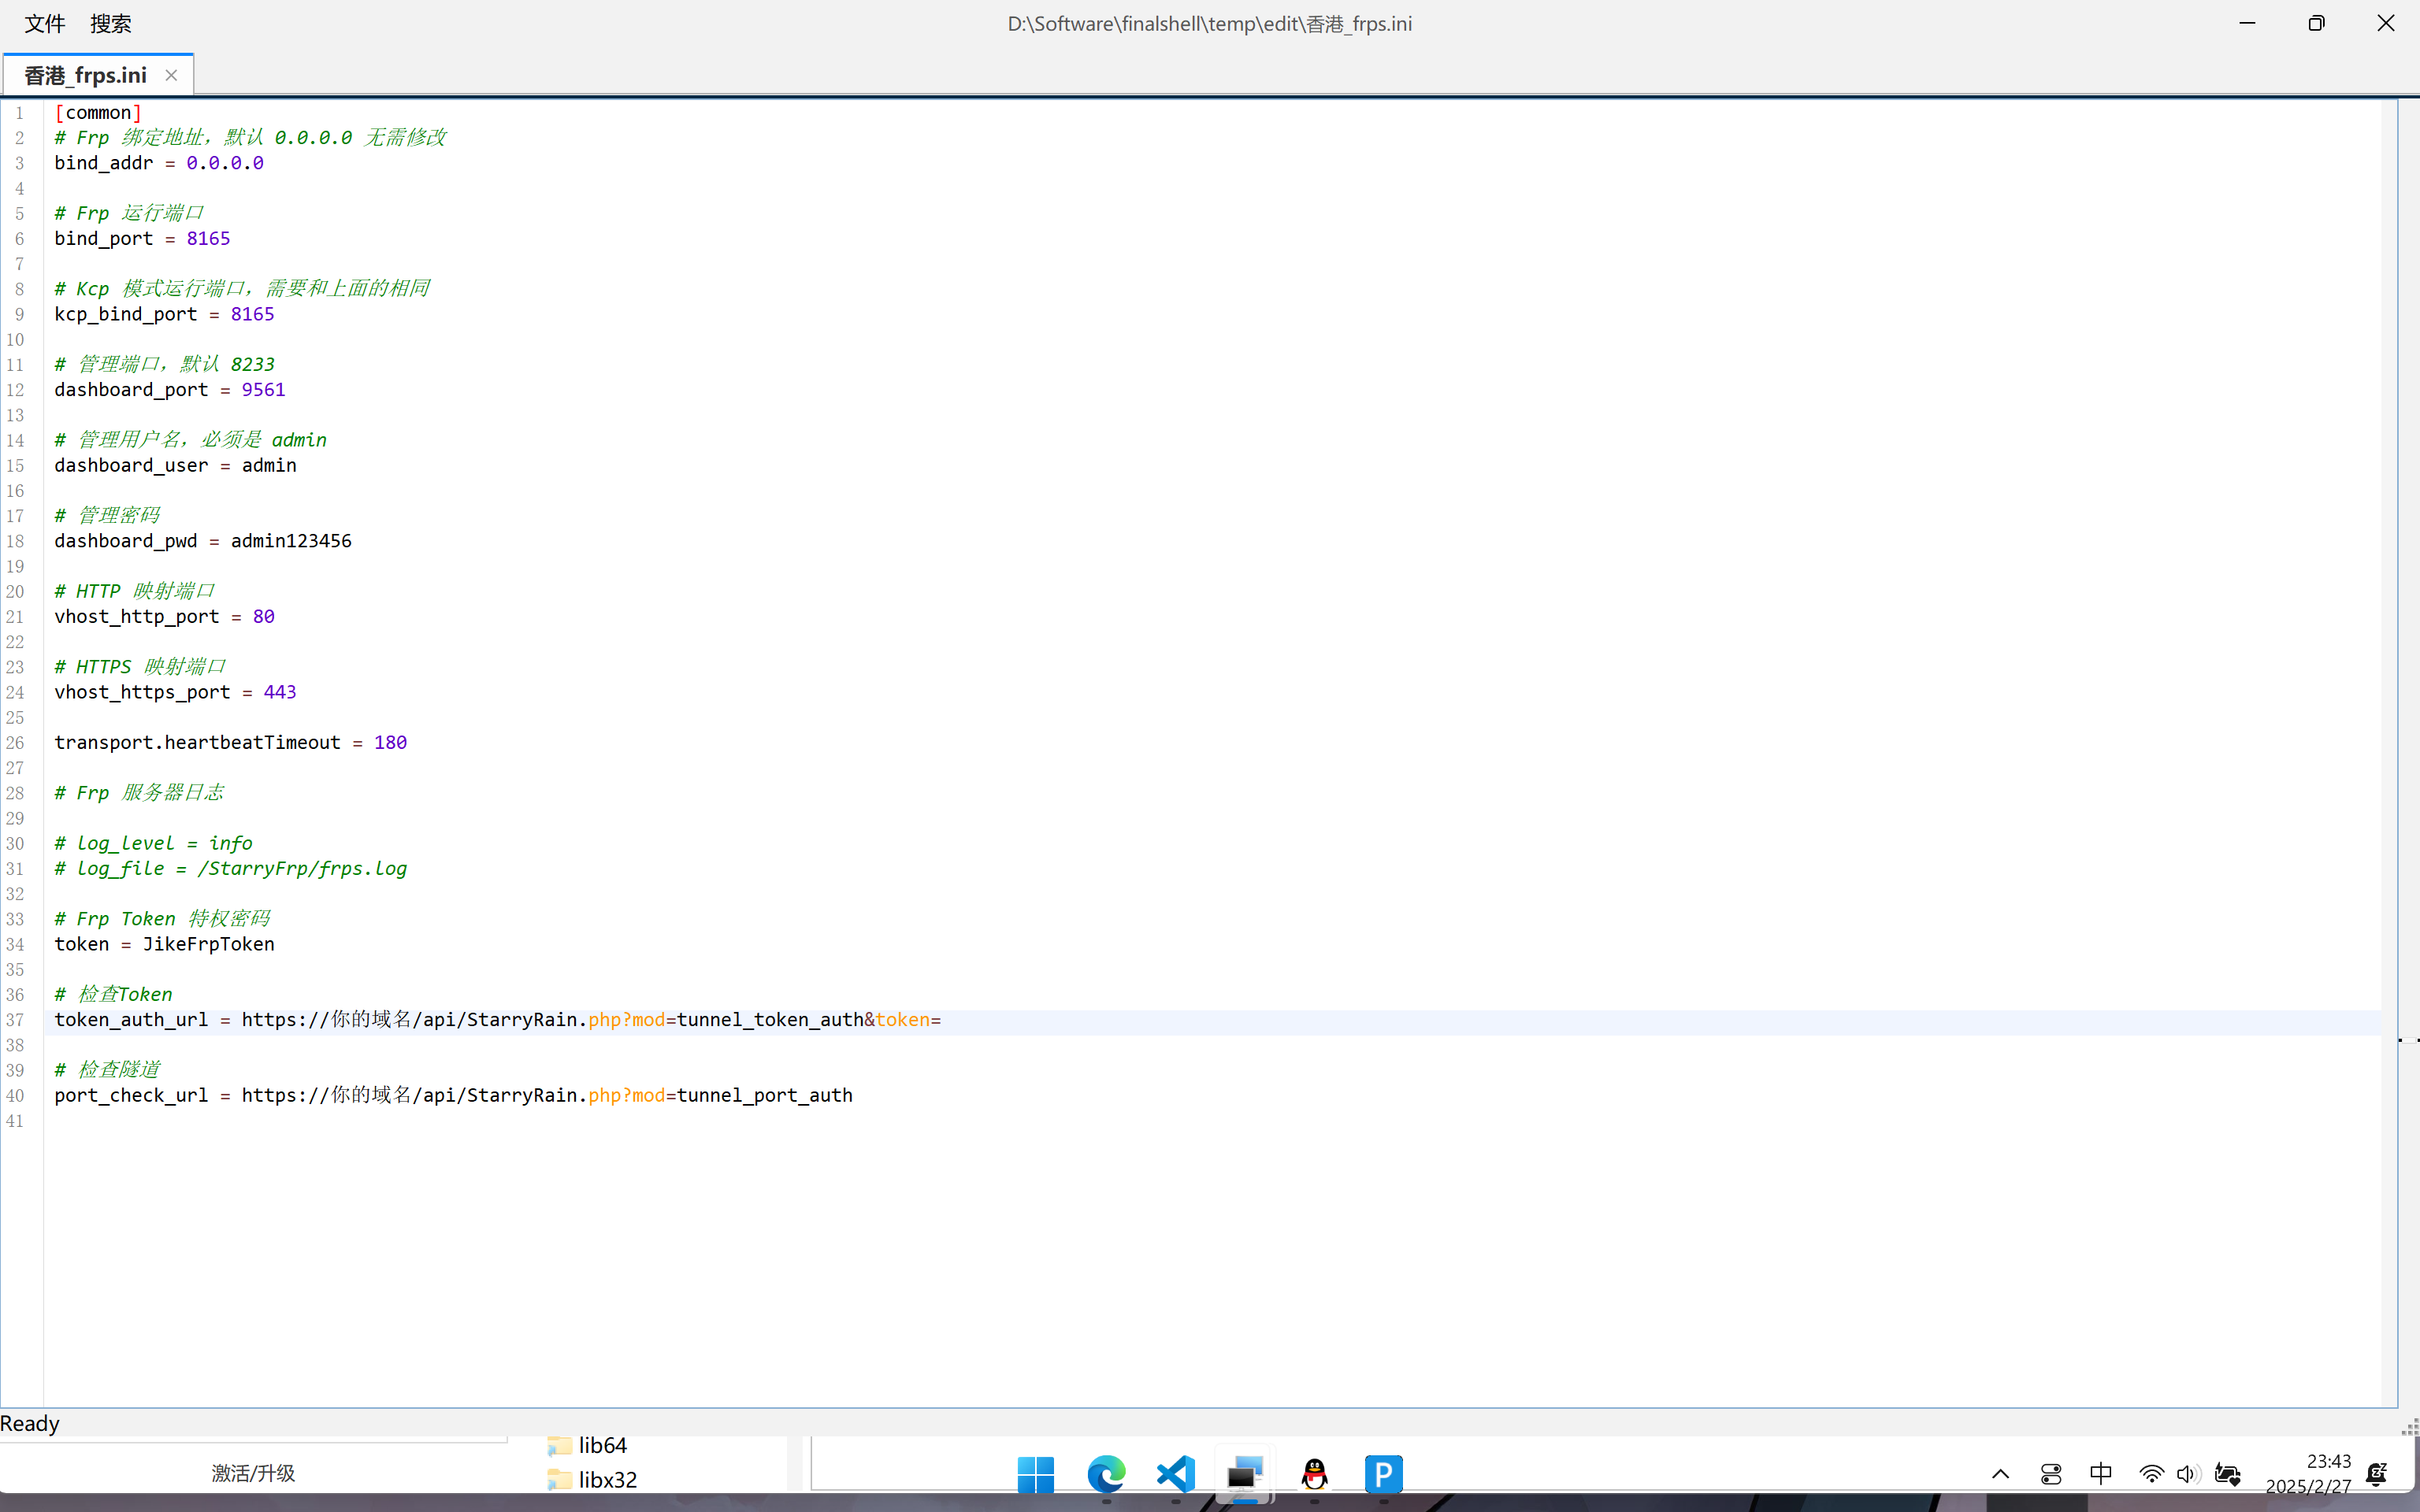Viewport: 2420px width, 1512px height.
Task: Click the 激活/升级 button
Action: click(x=253, y=1473)
